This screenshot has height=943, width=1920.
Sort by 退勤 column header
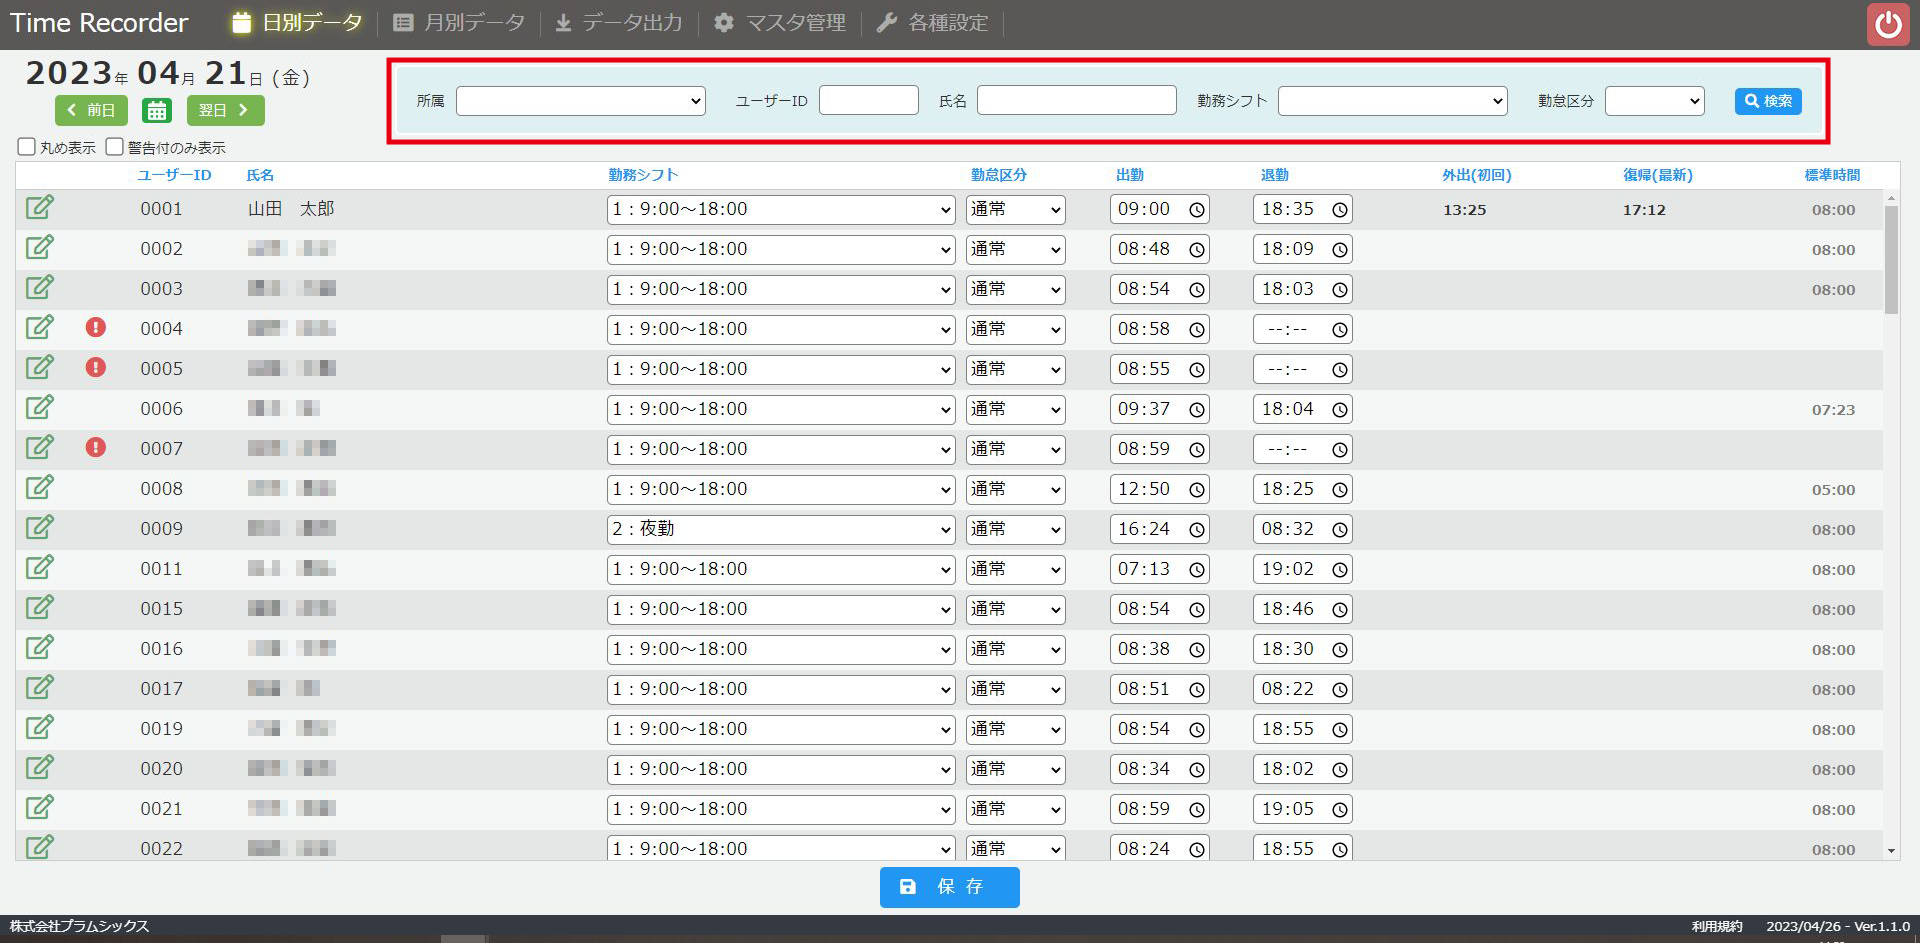pos(1275,175)
